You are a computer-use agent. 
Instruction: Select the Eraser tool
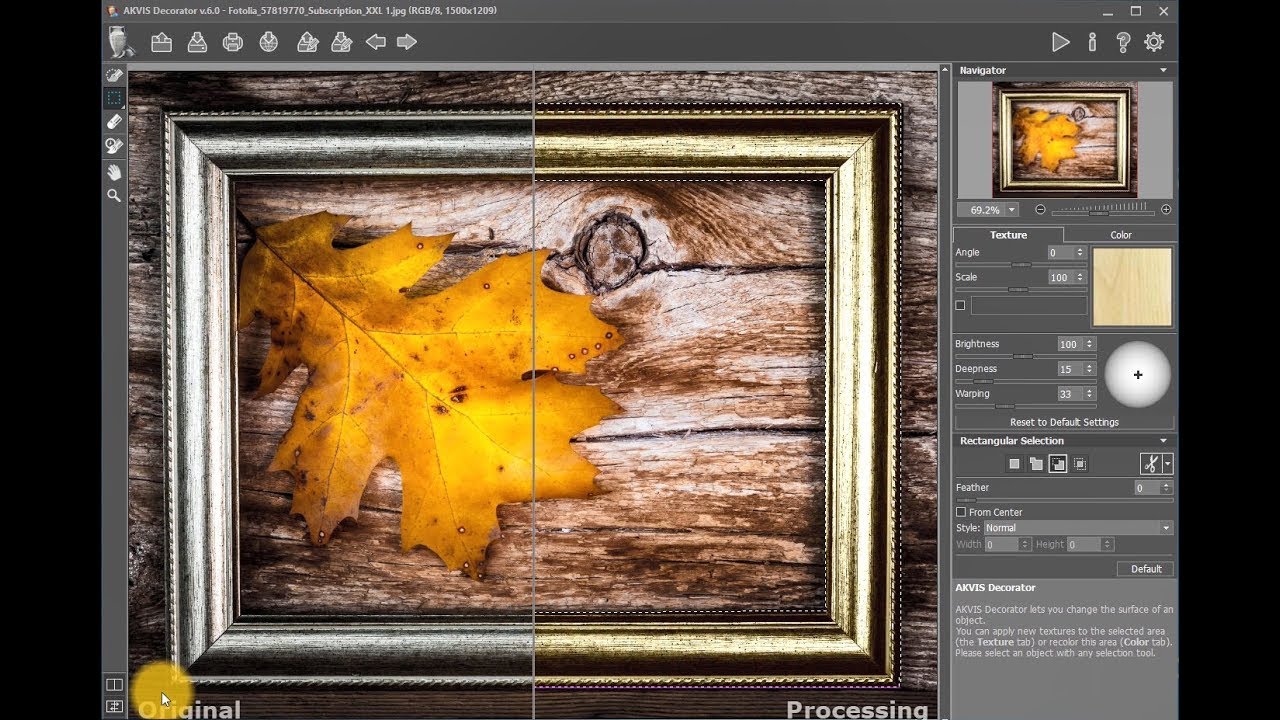[x=115, y=121]
